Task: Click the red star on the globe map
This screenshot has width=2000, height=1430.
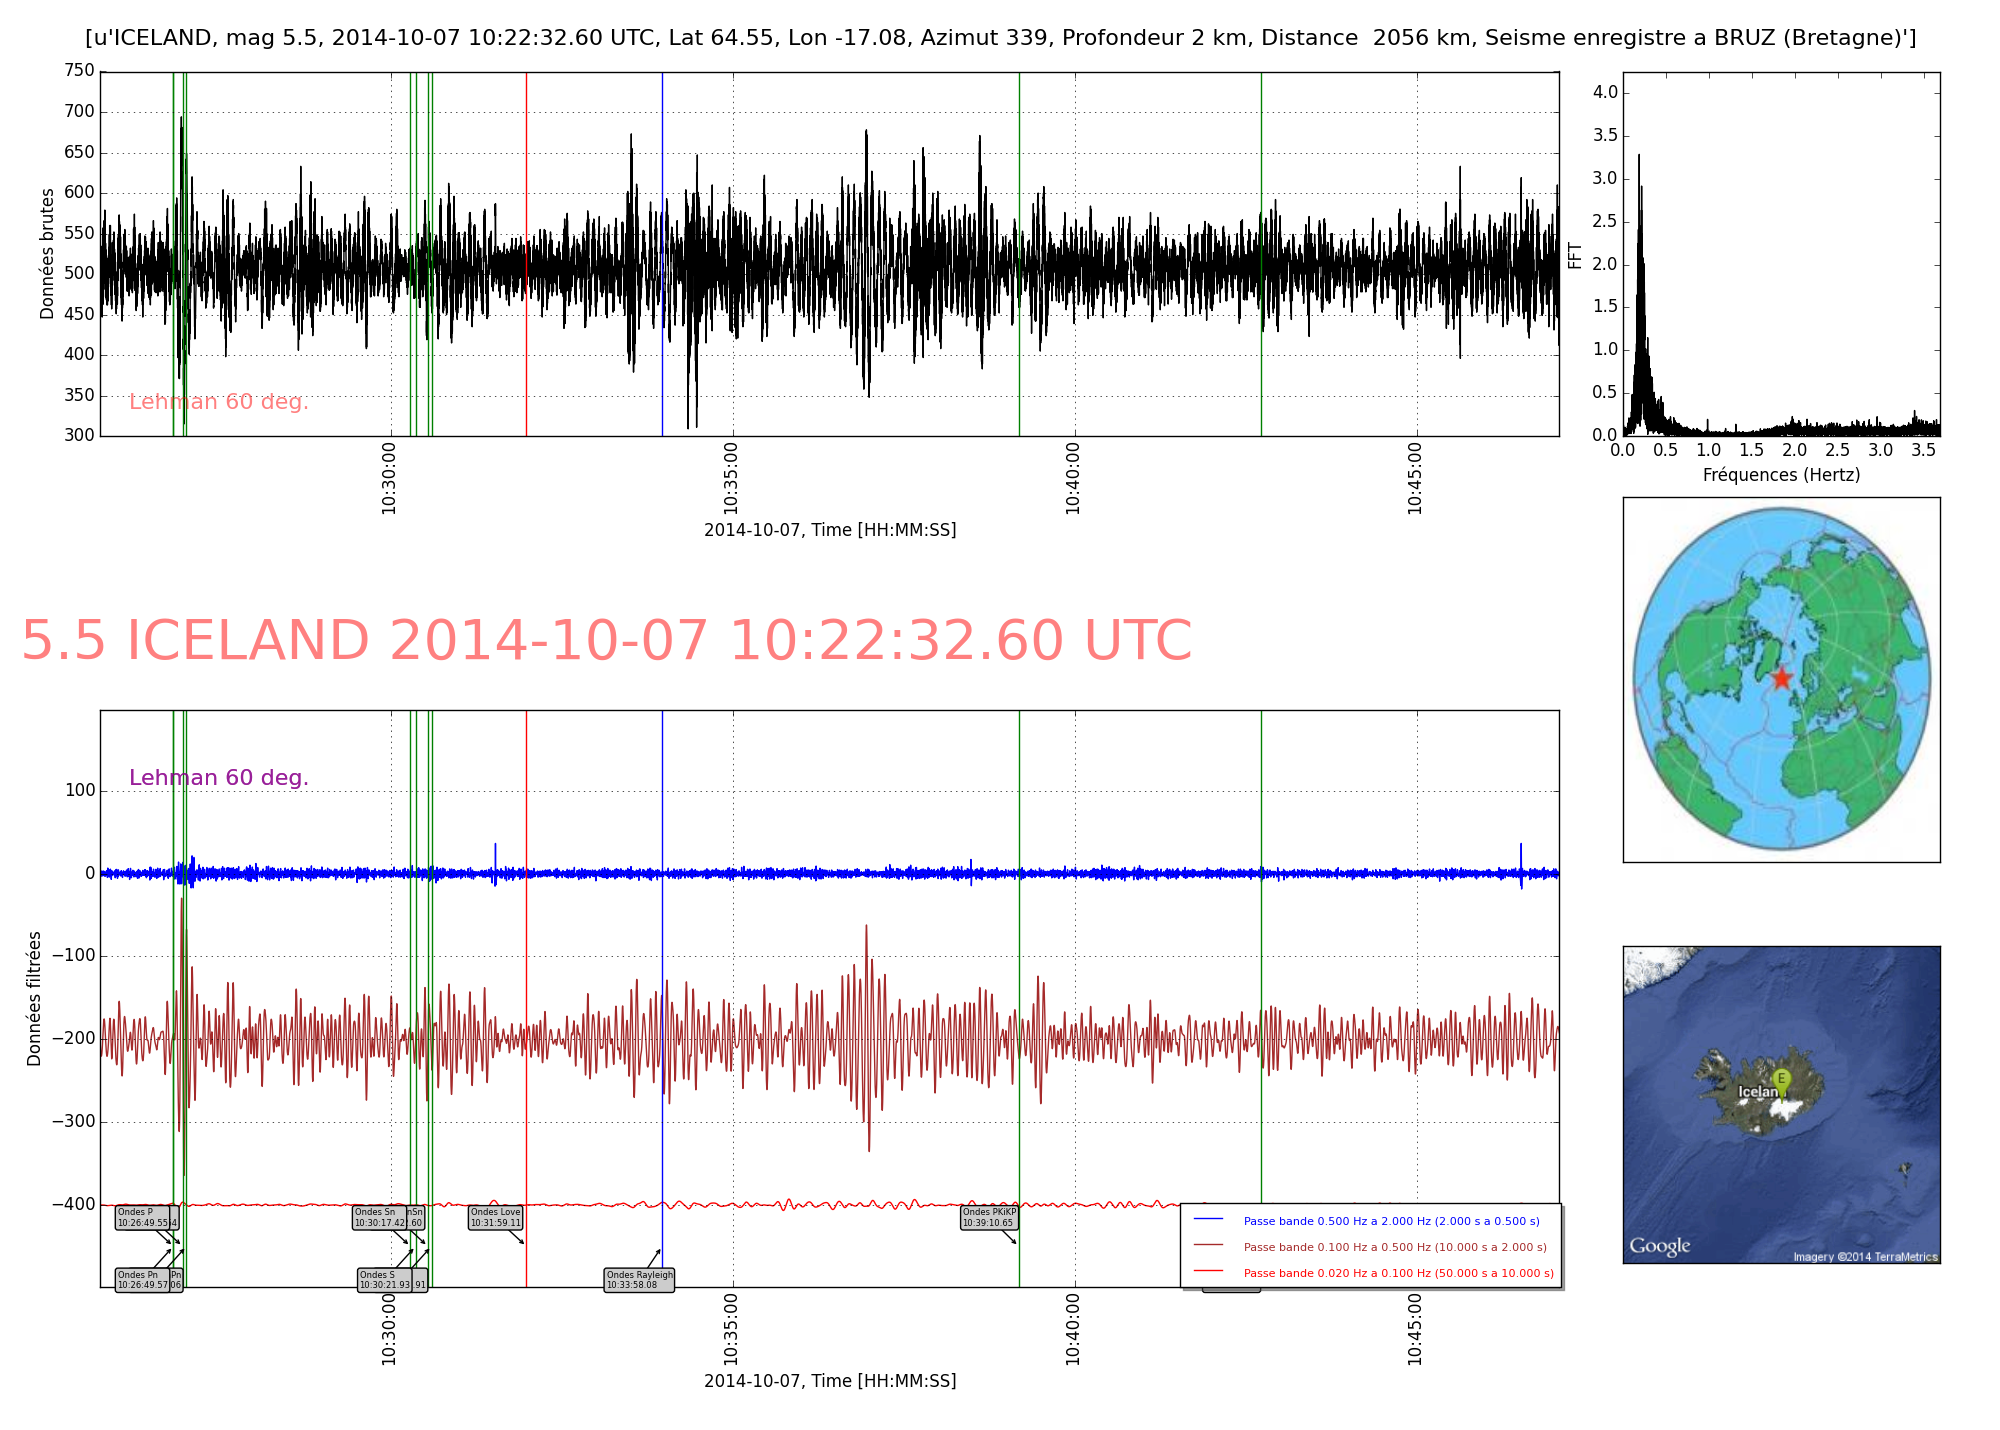Action: coord(1781,679)
